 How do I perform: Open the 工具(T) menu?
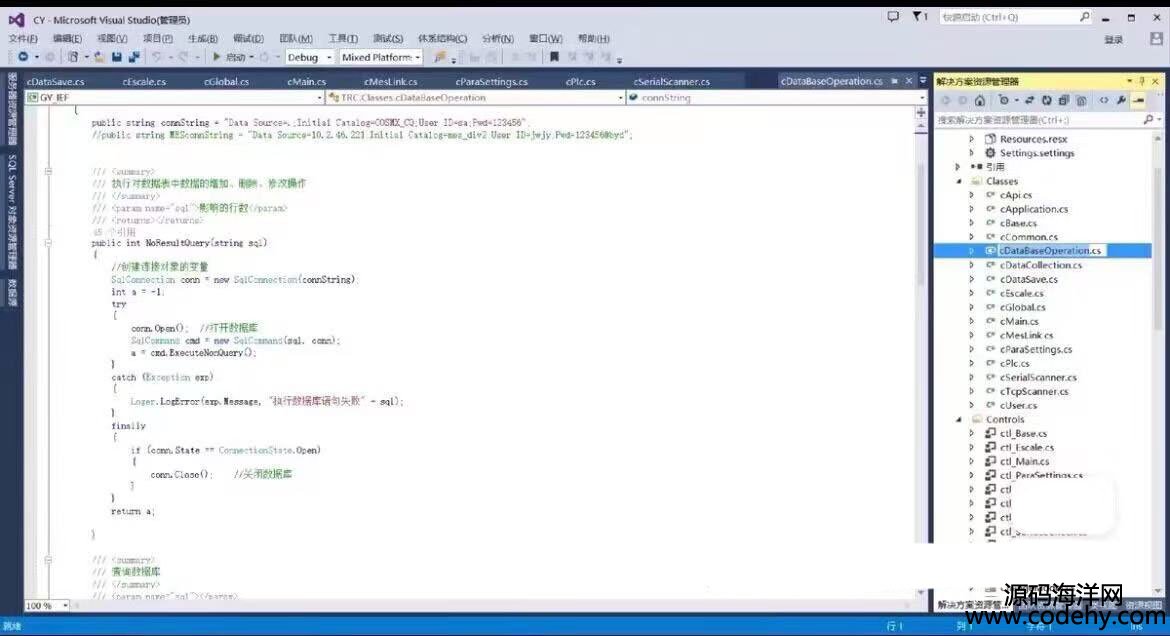pos(342,38)
